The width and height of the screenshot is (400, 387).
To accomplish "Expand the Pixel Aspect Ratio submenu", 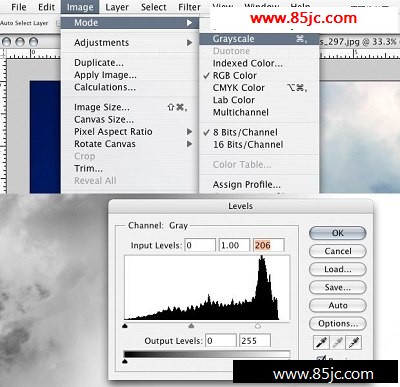I will [x=130, y=132].
